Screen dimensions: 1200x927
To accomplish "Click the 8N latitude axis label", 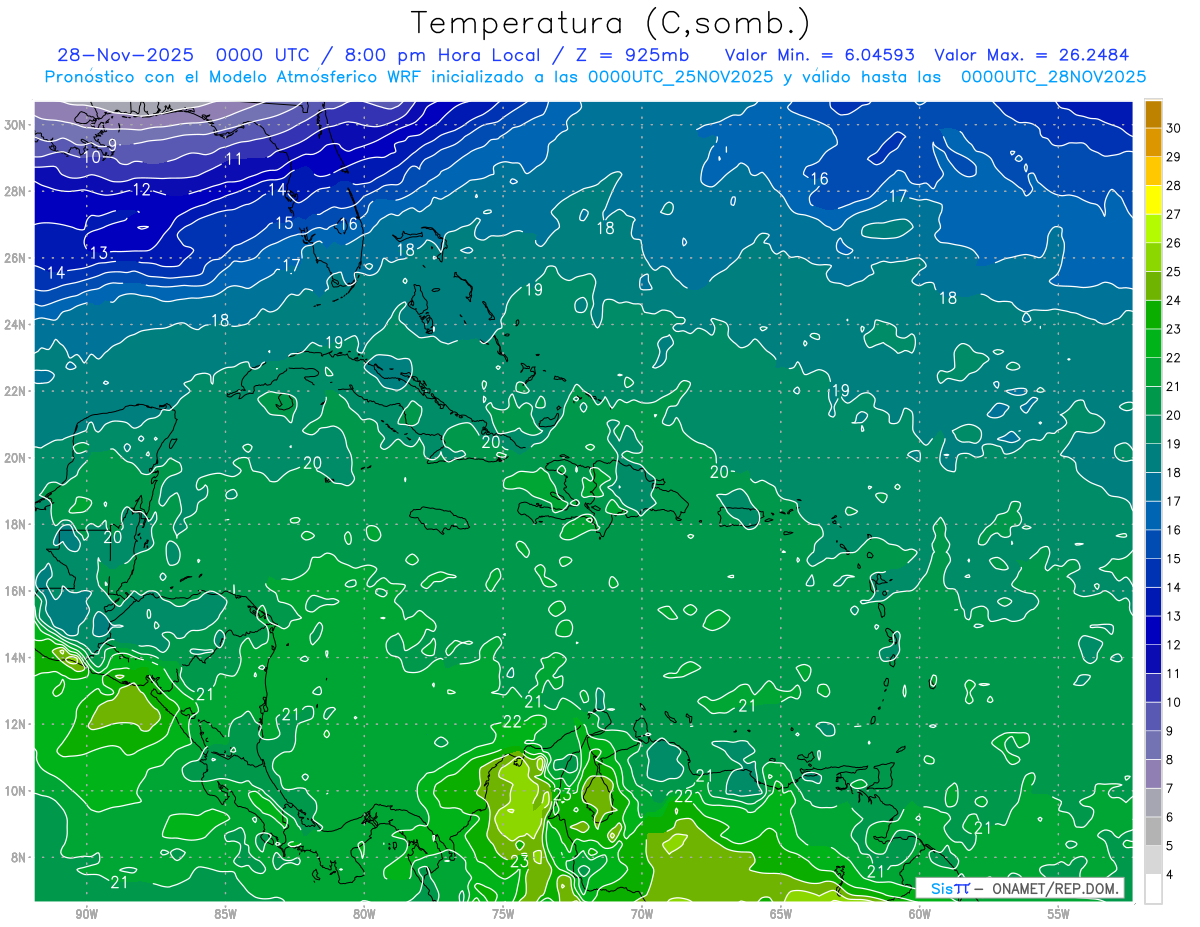I will [20, 857].
